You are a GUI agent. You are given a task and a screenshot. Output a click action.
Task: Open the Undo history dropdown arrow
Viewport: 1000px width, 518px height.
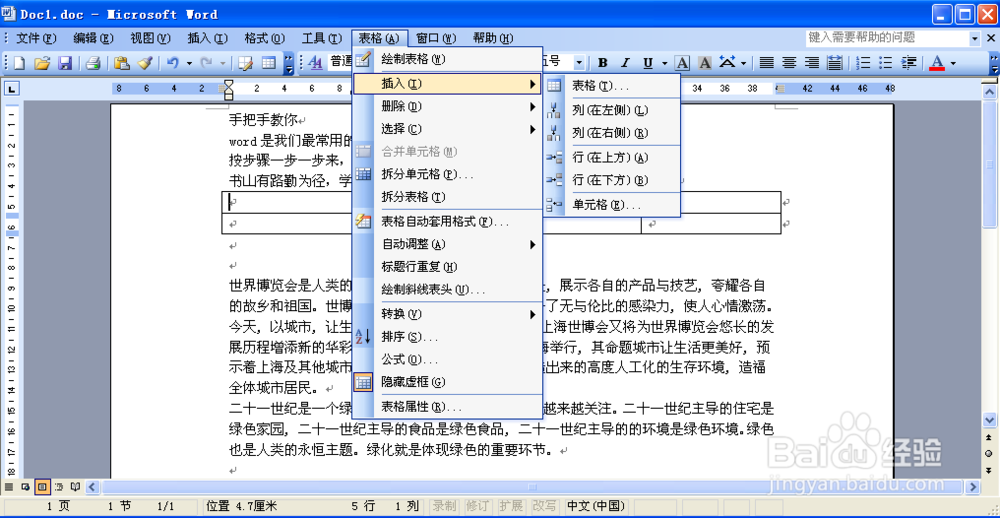189,63
